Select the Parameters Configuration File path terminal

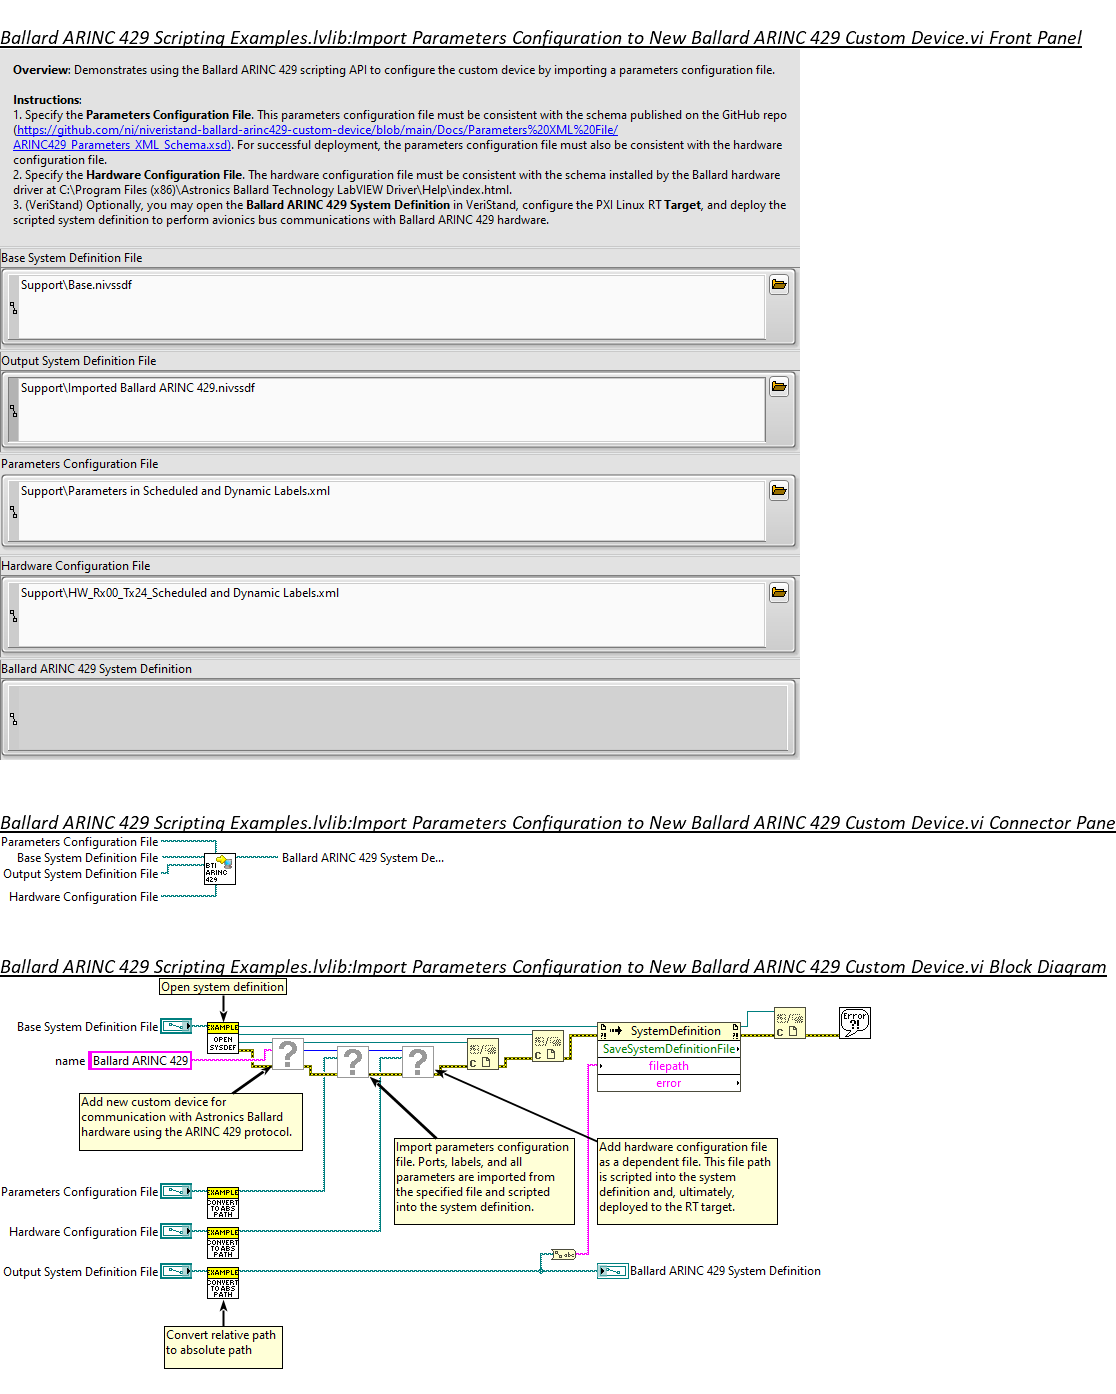(x=176, y=1191)
